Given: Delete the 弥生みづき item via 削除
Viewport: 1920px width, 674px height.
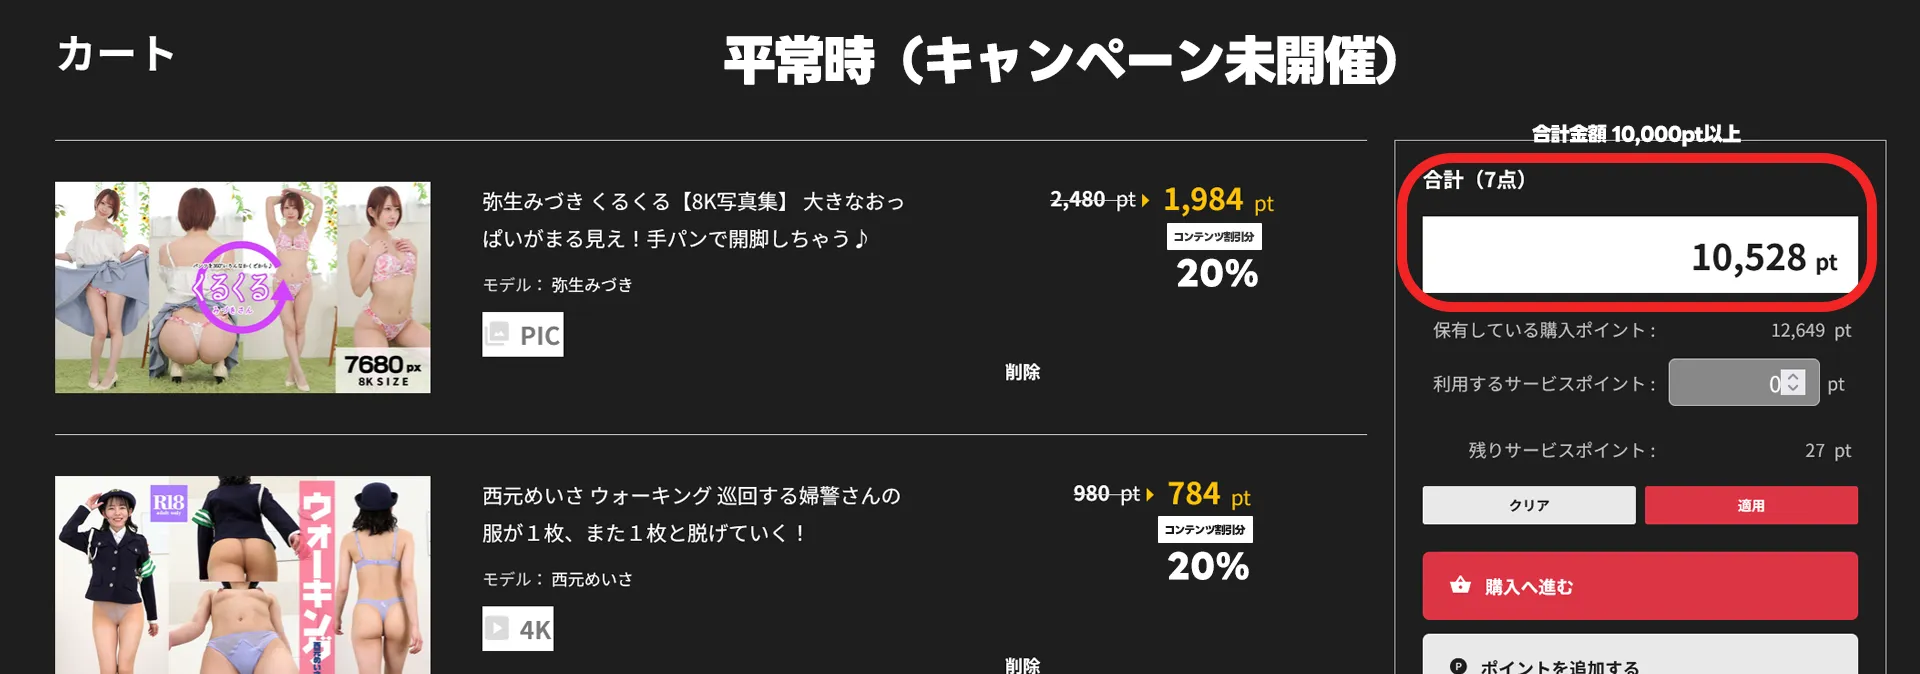Looking at the screenshot, I should 1022,372.
